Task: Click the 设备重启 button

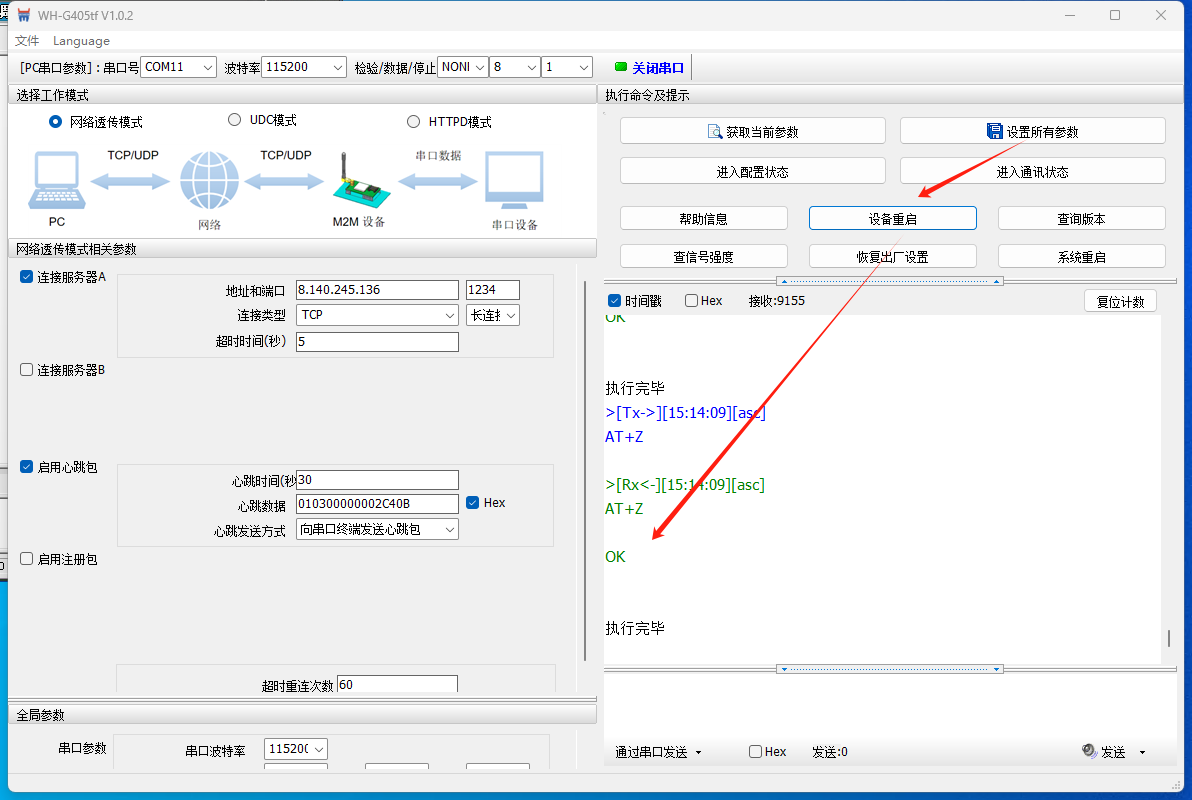Action: (892, 219)
